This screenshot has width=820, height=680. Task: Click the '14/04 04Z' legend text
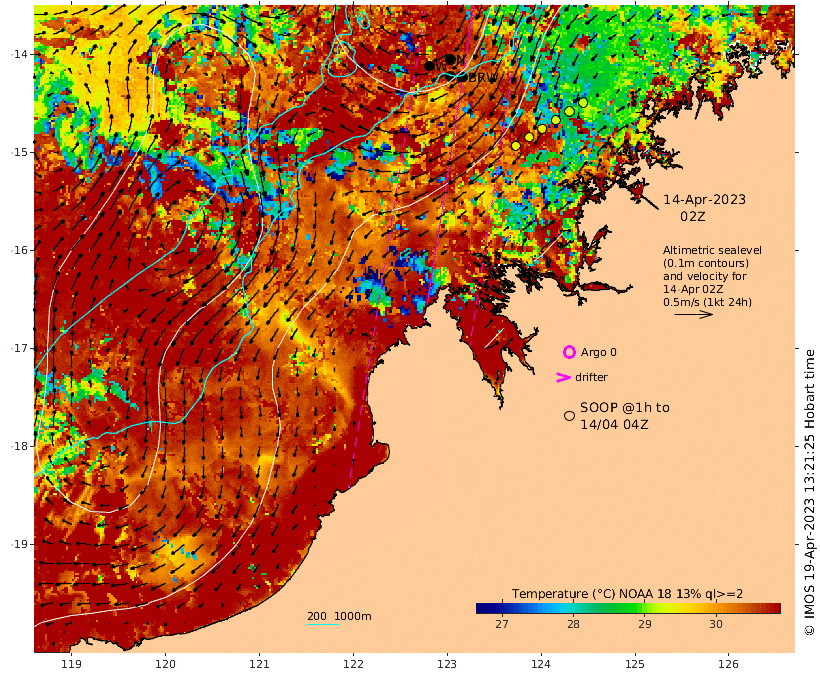614,424
